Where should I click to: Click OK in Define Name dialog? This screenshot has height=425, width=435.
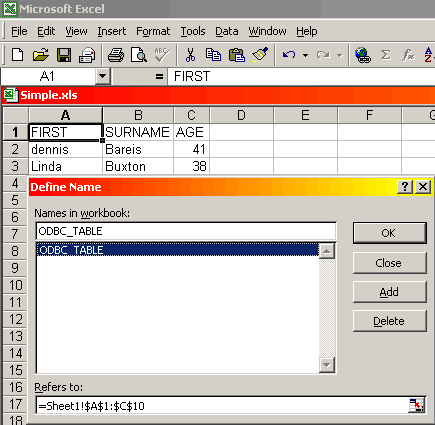[x=390, y=233]
